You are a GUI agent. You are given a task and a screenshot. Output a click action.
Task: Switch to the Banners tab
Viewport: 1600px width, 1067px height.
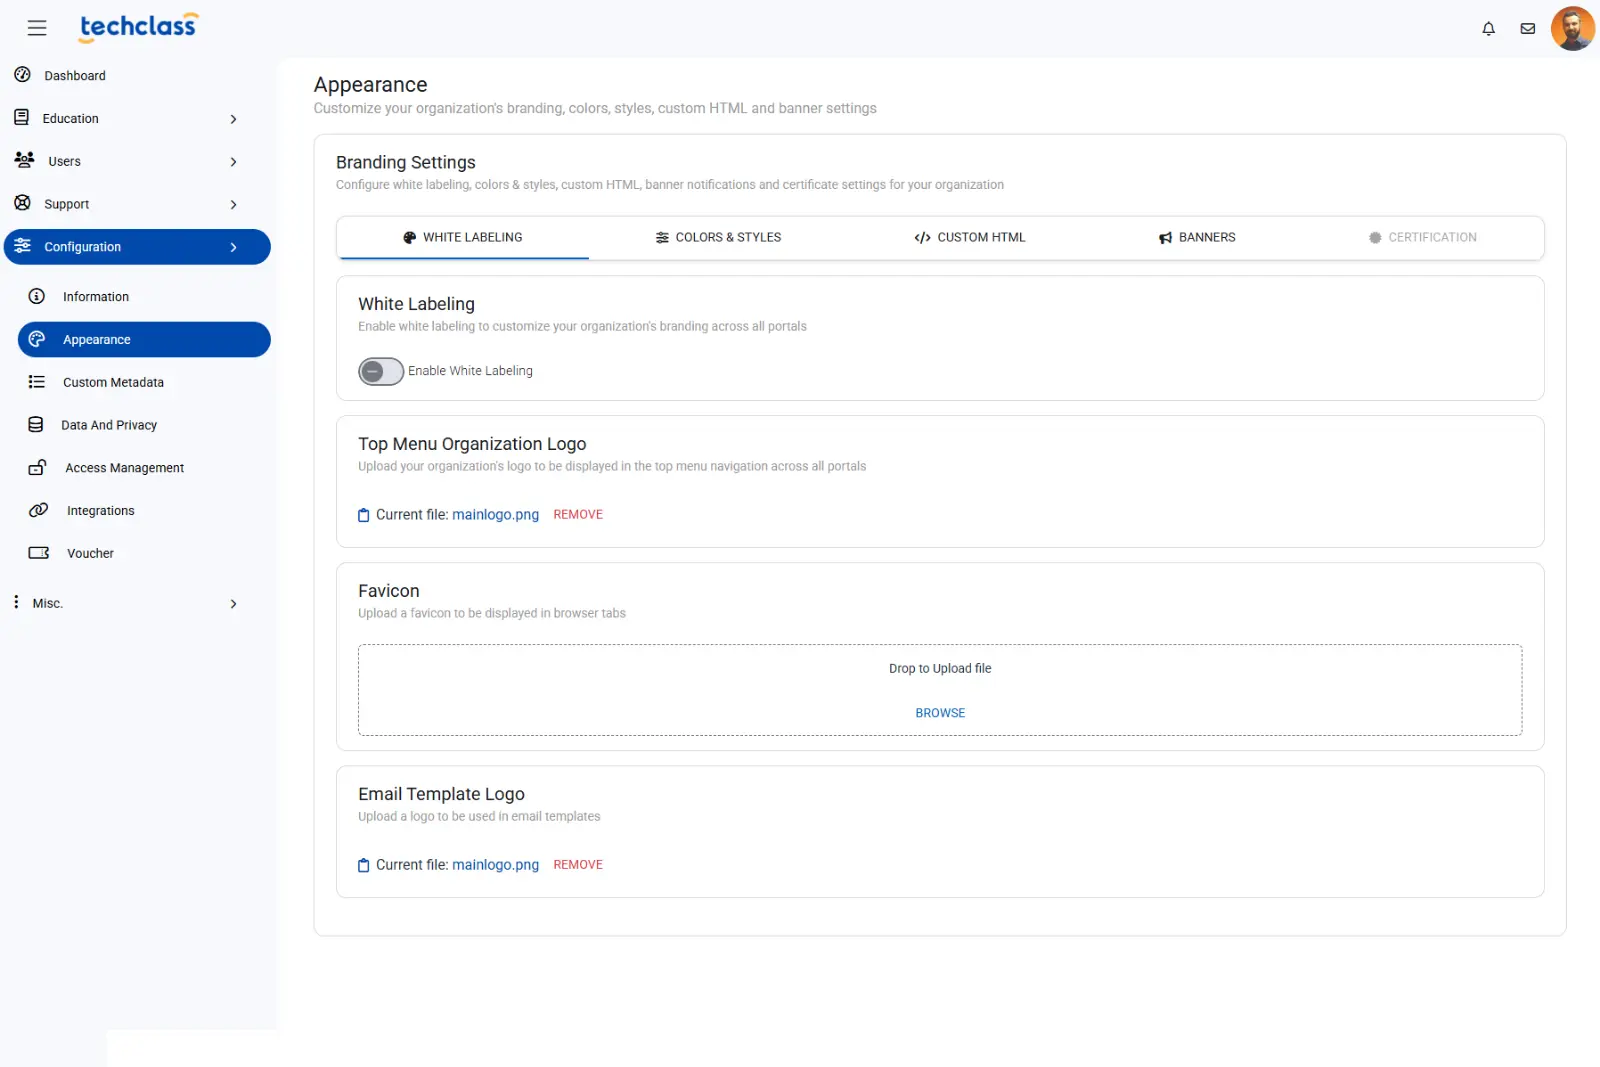pos(1197,238)
